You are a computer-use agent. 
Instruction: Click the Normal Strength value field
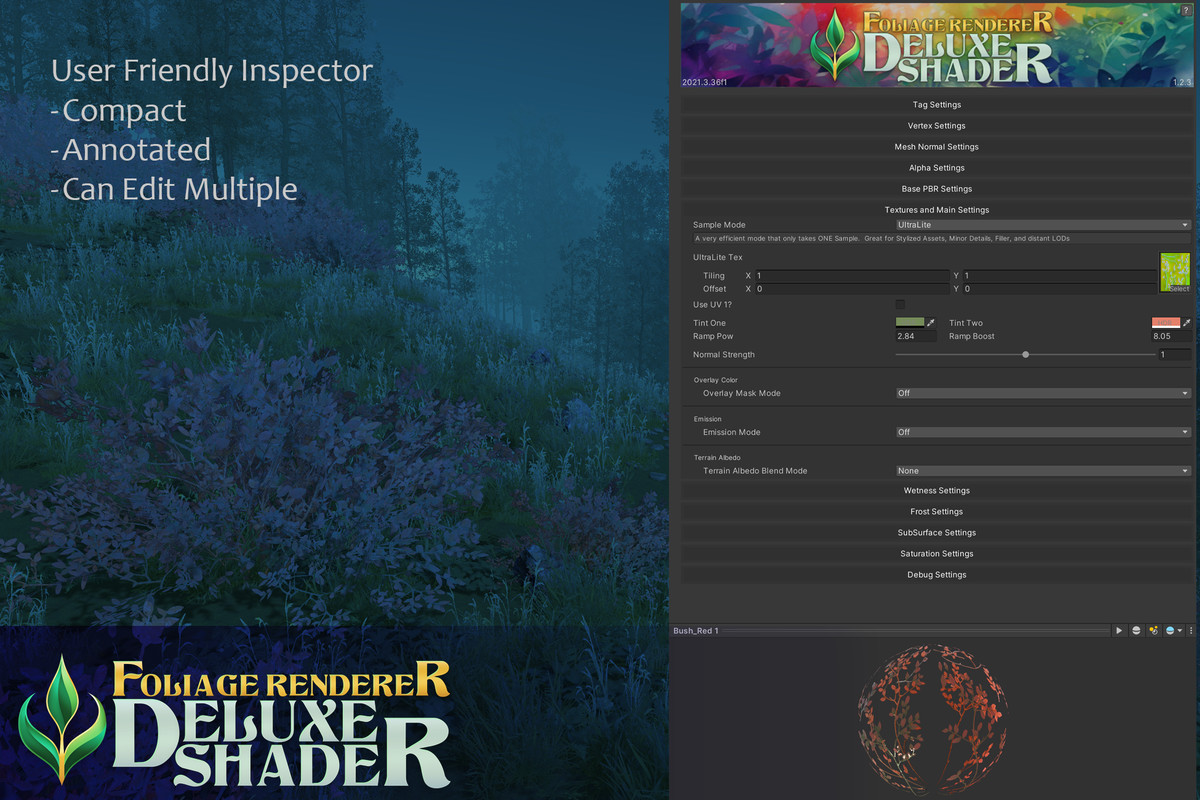pos(1175,355)
